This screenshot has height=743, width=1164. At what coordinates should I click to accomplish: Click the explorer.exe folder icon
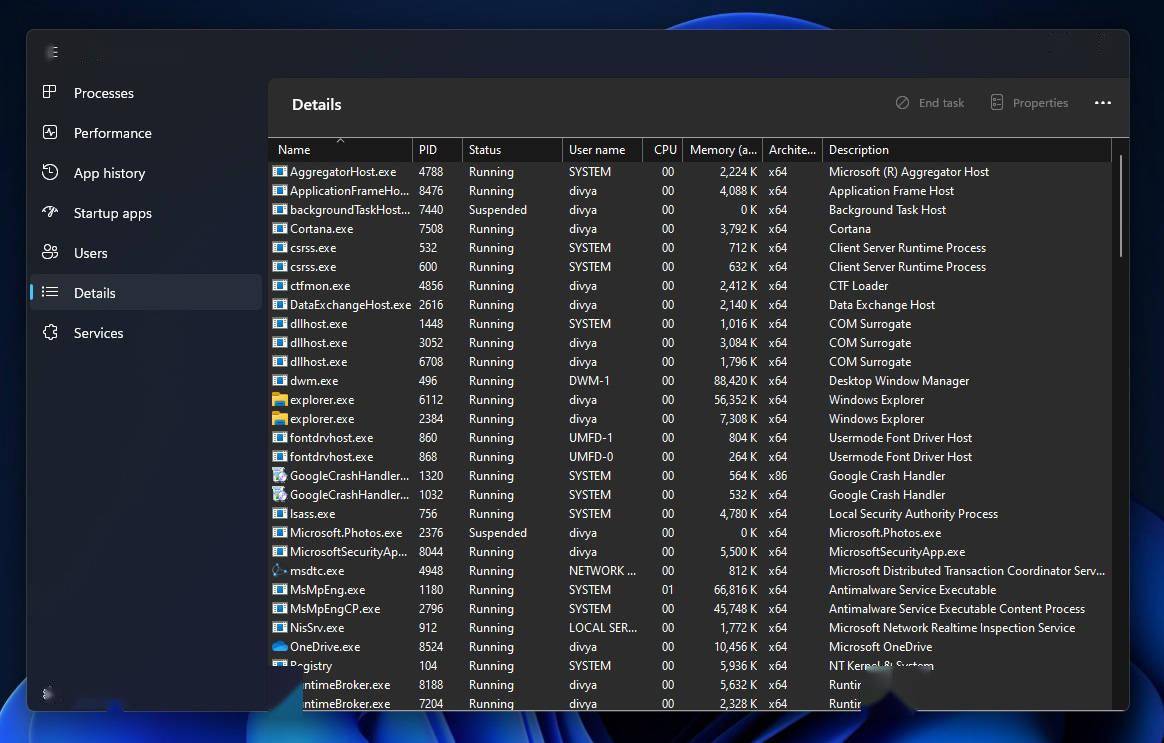point(278,399)
